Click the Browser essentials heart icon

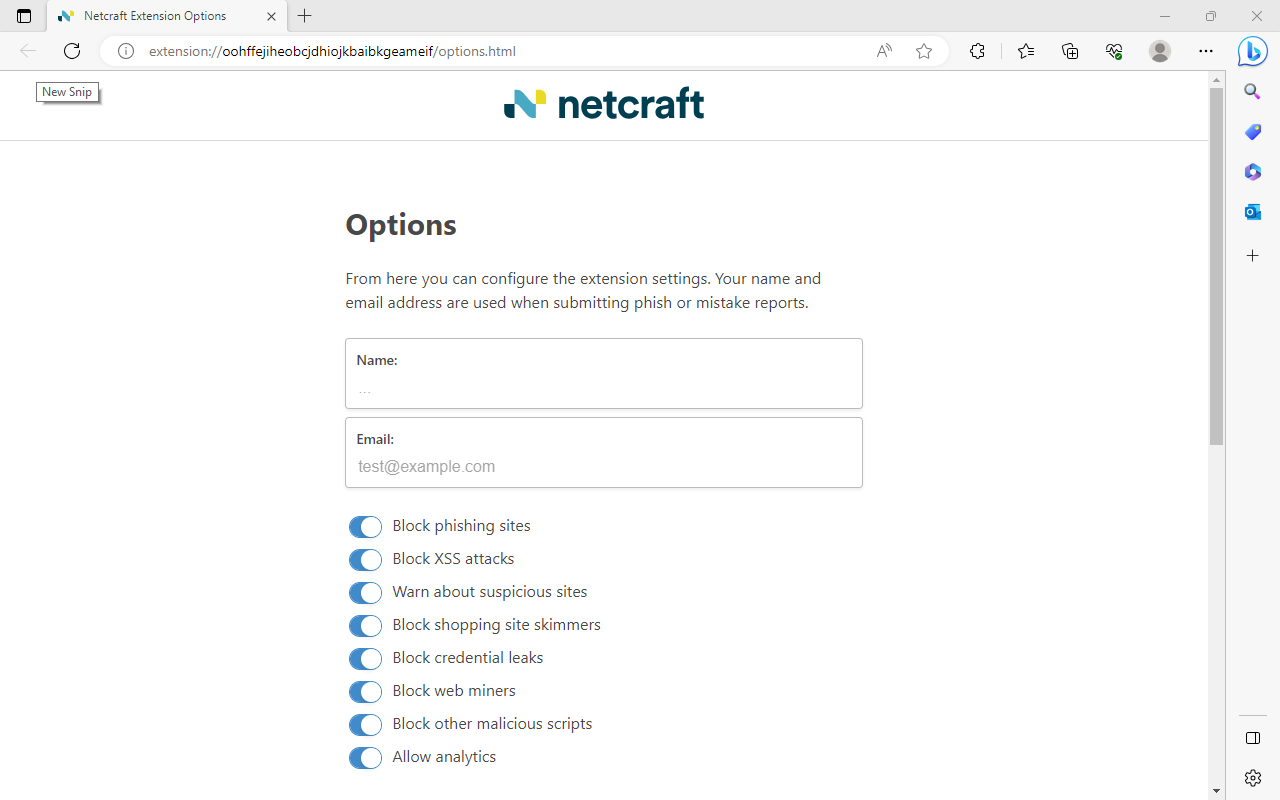point(1114,51)
